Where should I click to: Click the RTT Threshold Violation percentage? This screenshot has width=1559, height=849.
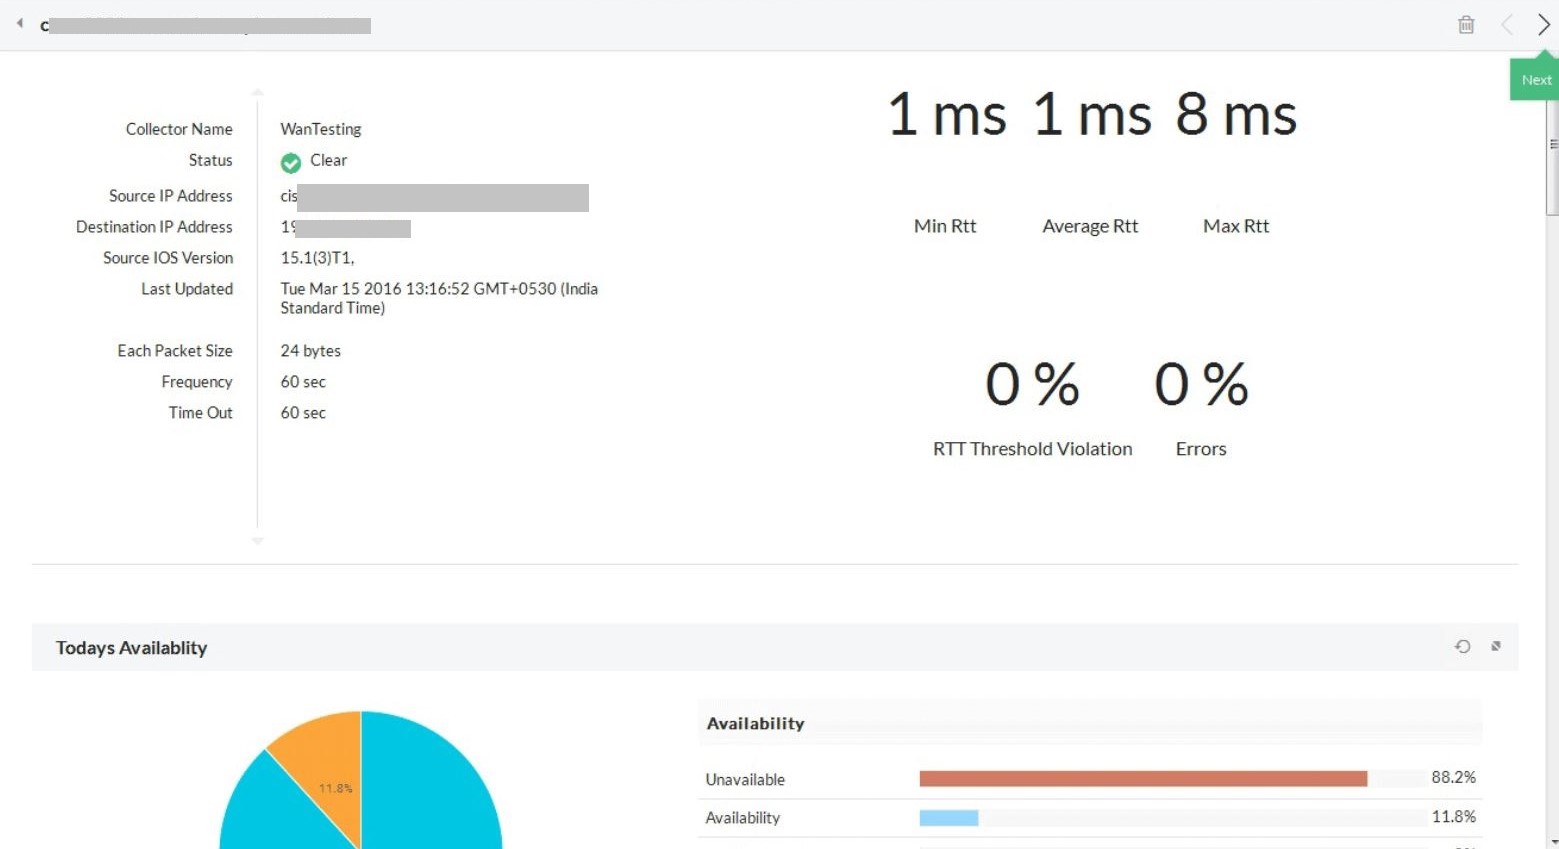pyautogui.click(x=1032, y=385)
